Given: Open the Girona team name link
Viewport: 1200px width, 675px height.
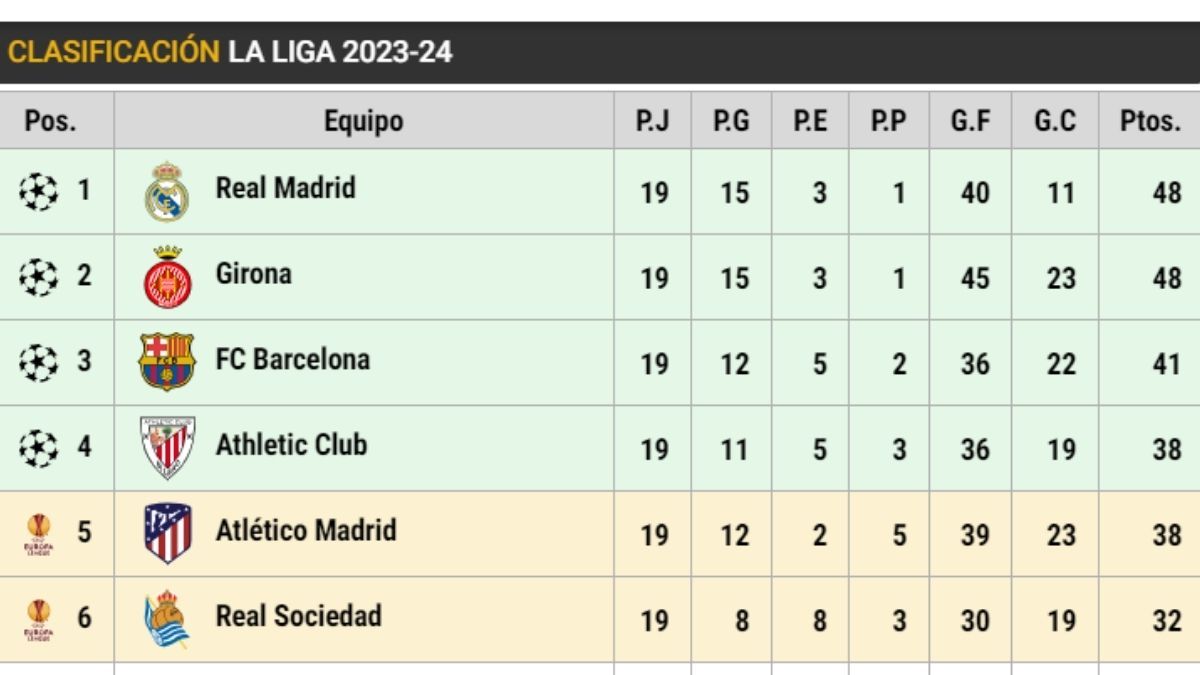Looking at the screenshot, I should click(x=253, y=273).
